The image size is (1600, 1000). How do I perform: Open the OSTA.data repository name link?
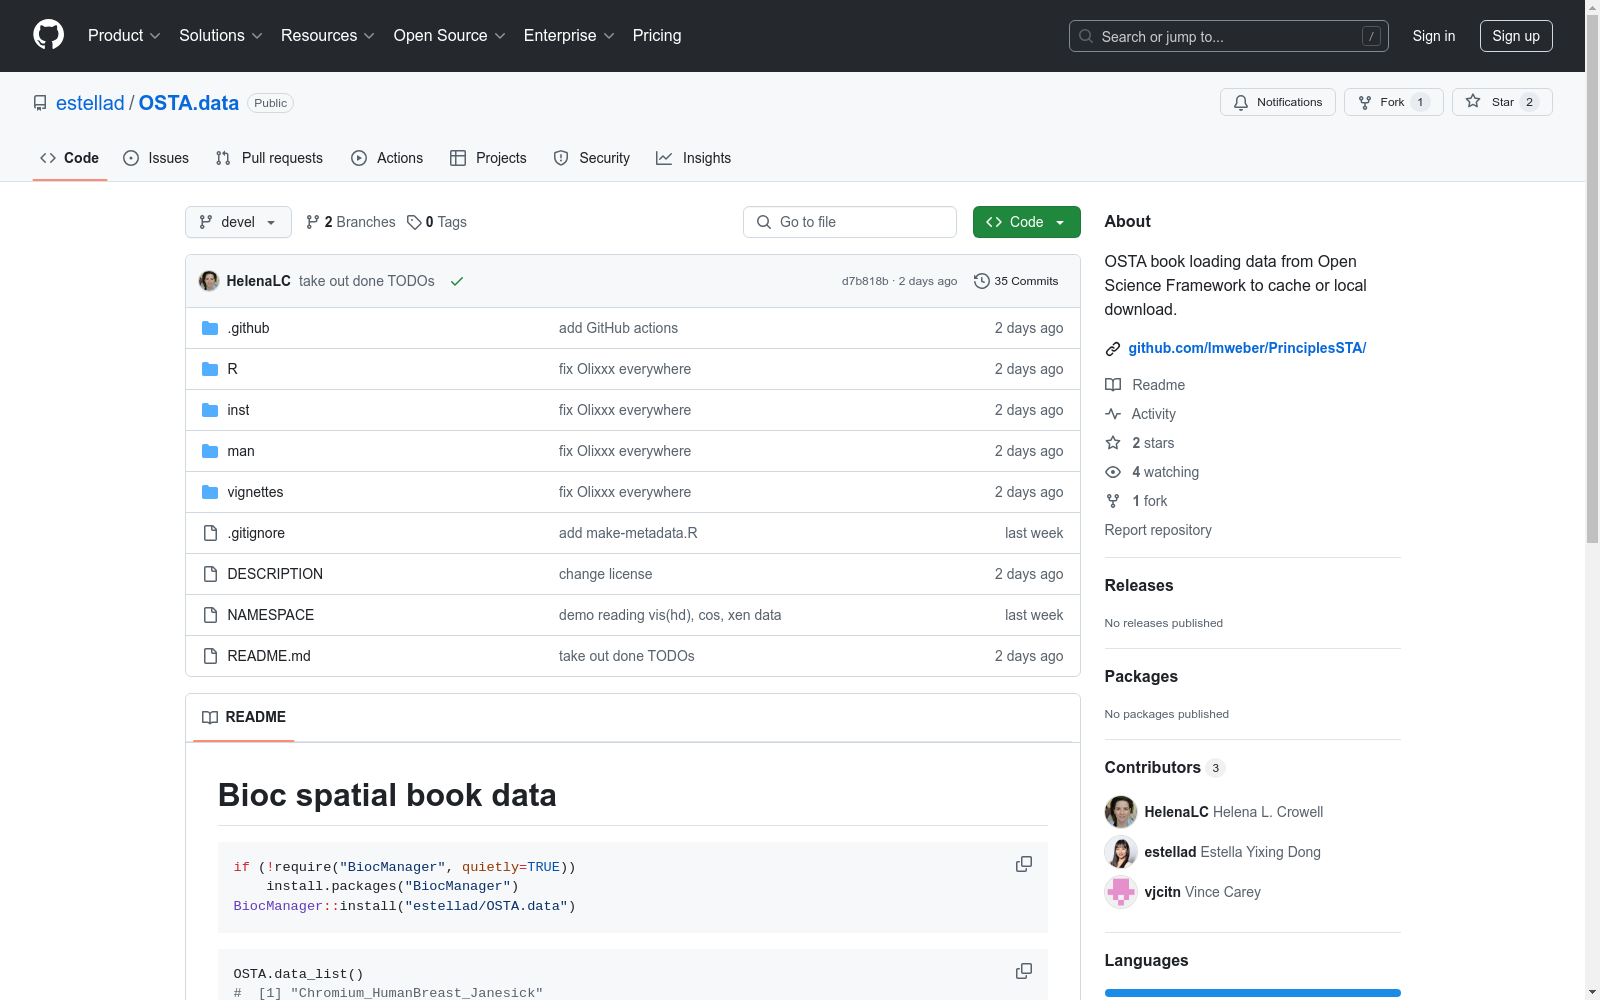click(189, 103)
